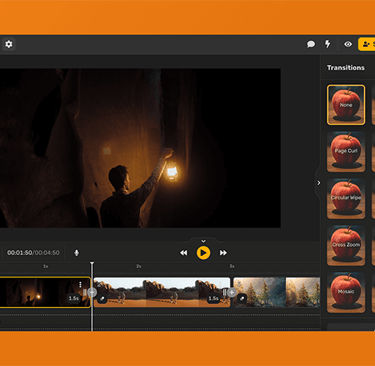
Task: Click the 1s mark on the timeline ruler
Action: pyautogui.click(x=46, y=266)
